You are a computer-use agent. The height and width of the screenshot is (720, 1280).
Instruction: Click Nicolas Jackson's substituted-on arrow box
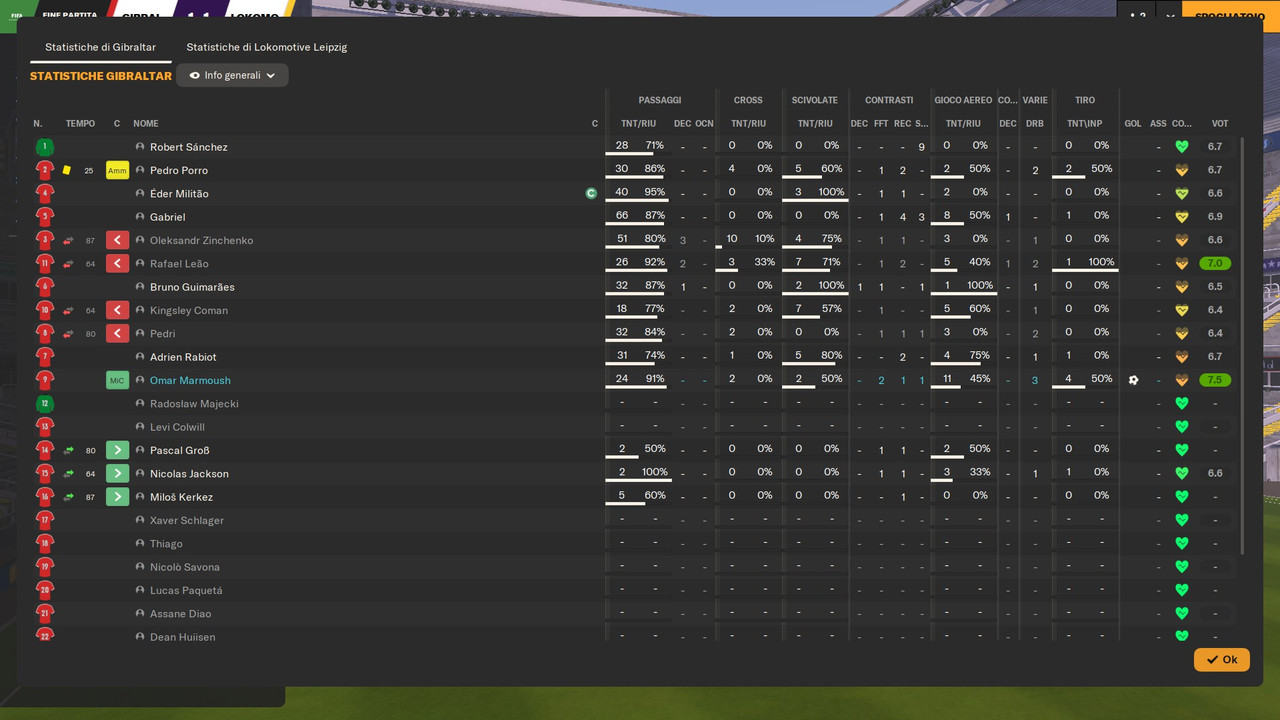tap(117, 473)
